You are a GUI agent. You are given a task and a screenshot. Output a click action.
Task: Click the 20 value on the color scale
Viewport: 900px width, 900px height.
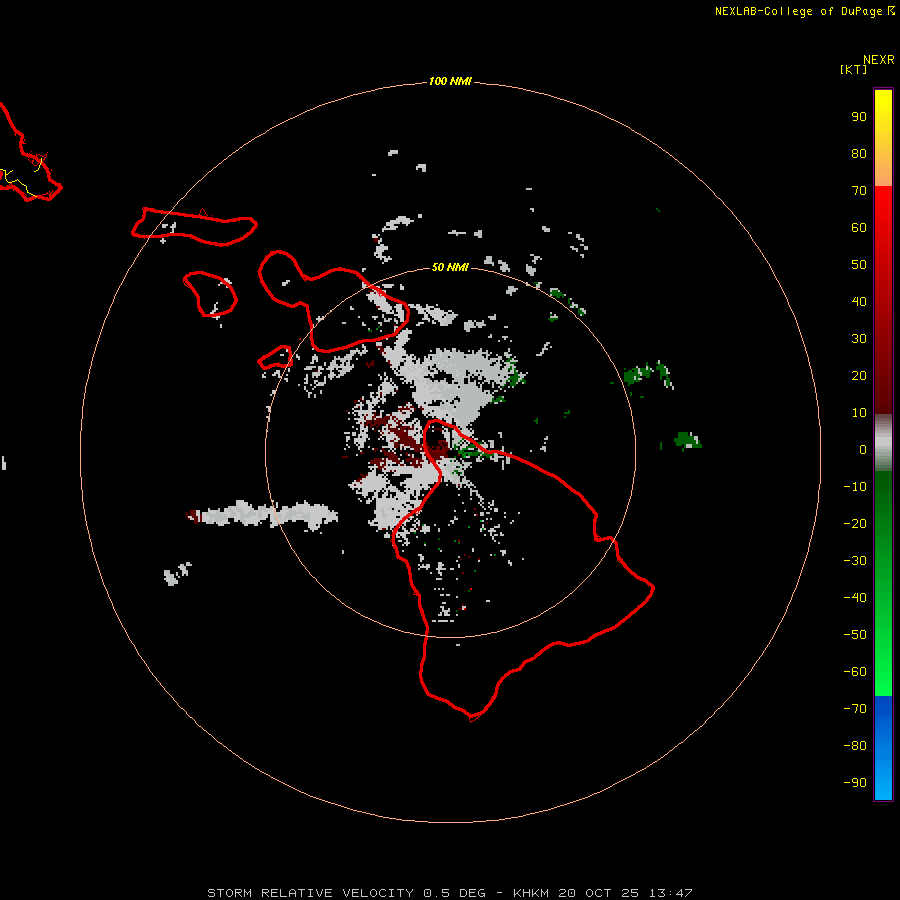tap(859, 375)
